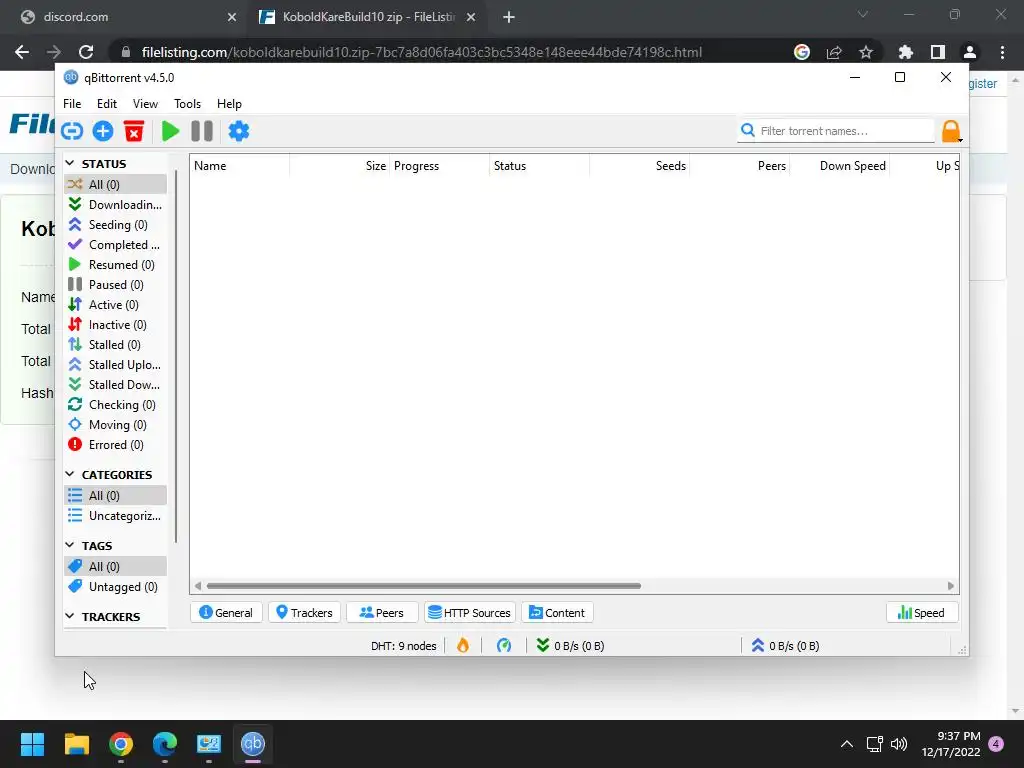Click the Pause toolbar icon
This screenshot has width=1024, height=768.
coord(202,131)
